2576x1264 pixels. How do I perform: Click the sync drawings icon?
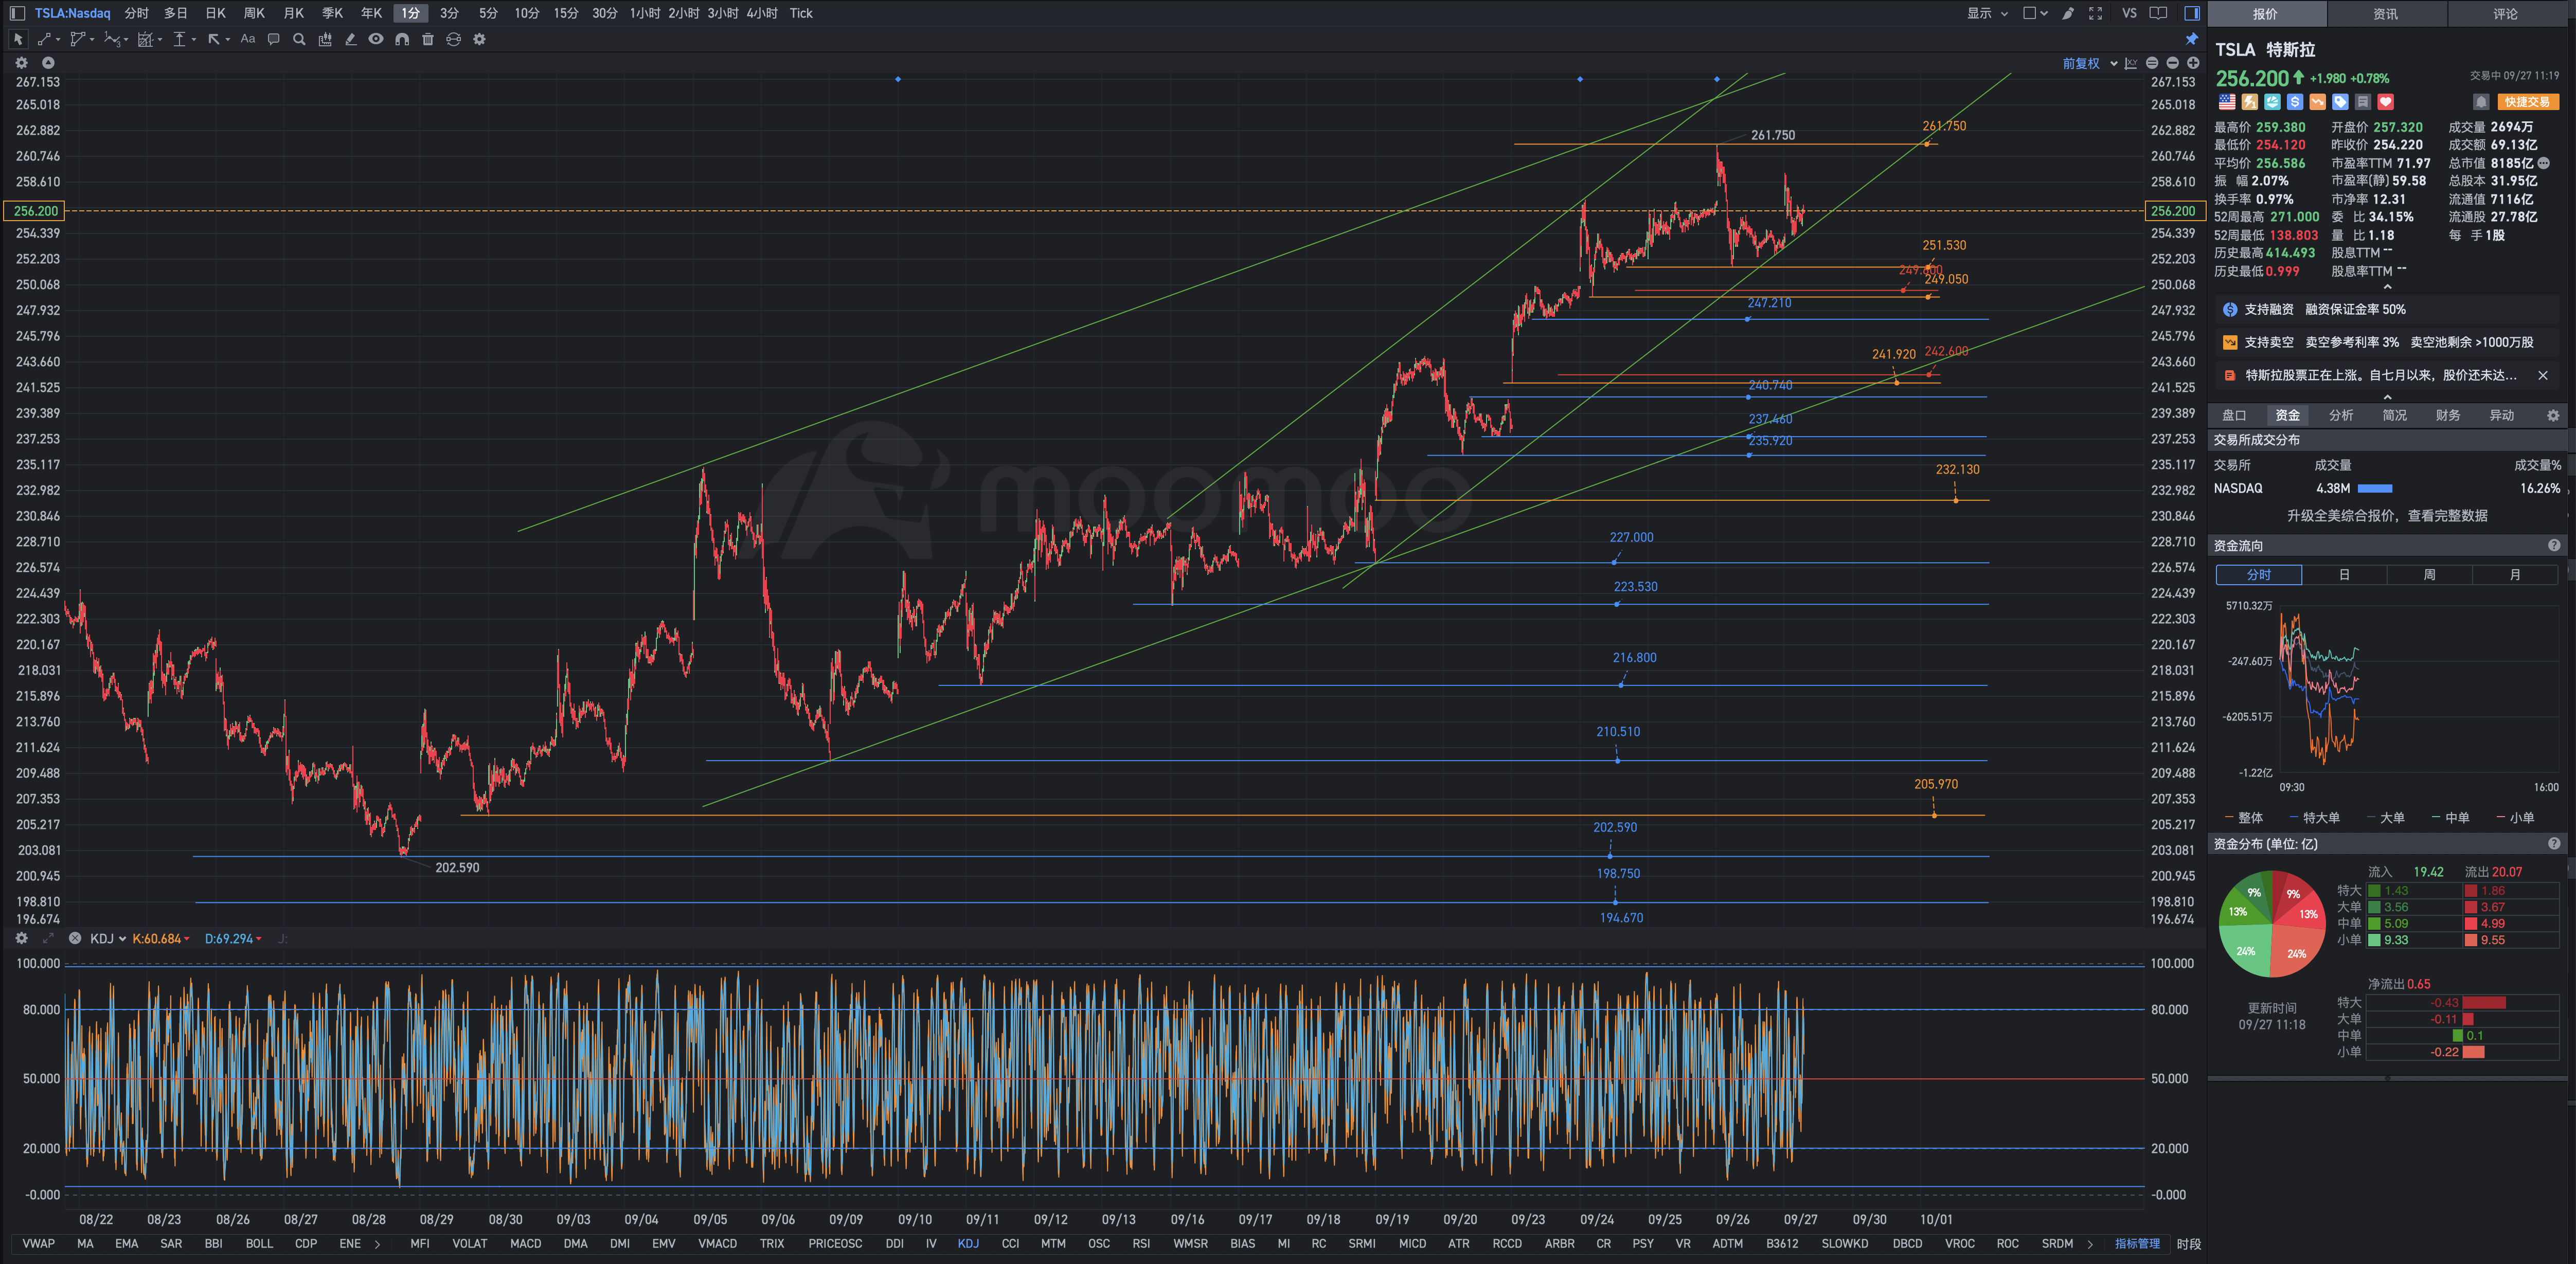(453, 39)
